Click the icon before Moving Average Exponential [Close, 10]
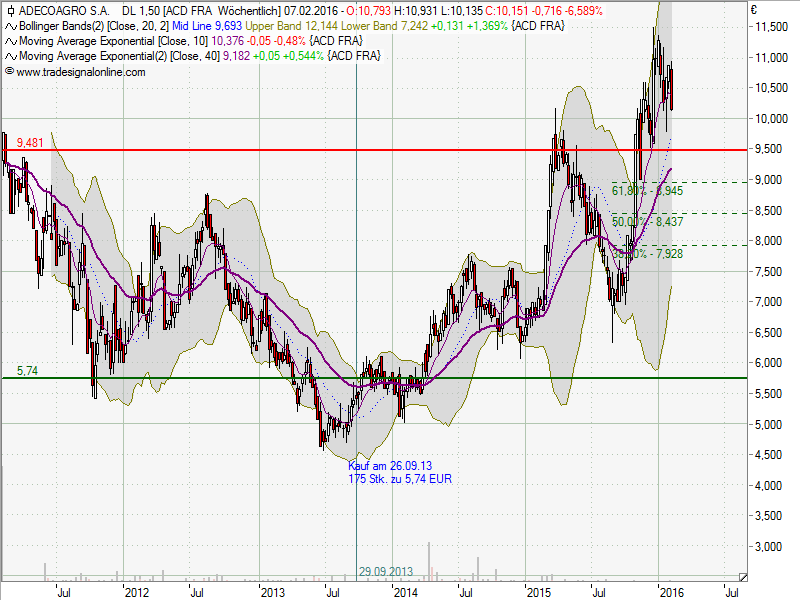 pyautogui.click(x=10, y=41)
